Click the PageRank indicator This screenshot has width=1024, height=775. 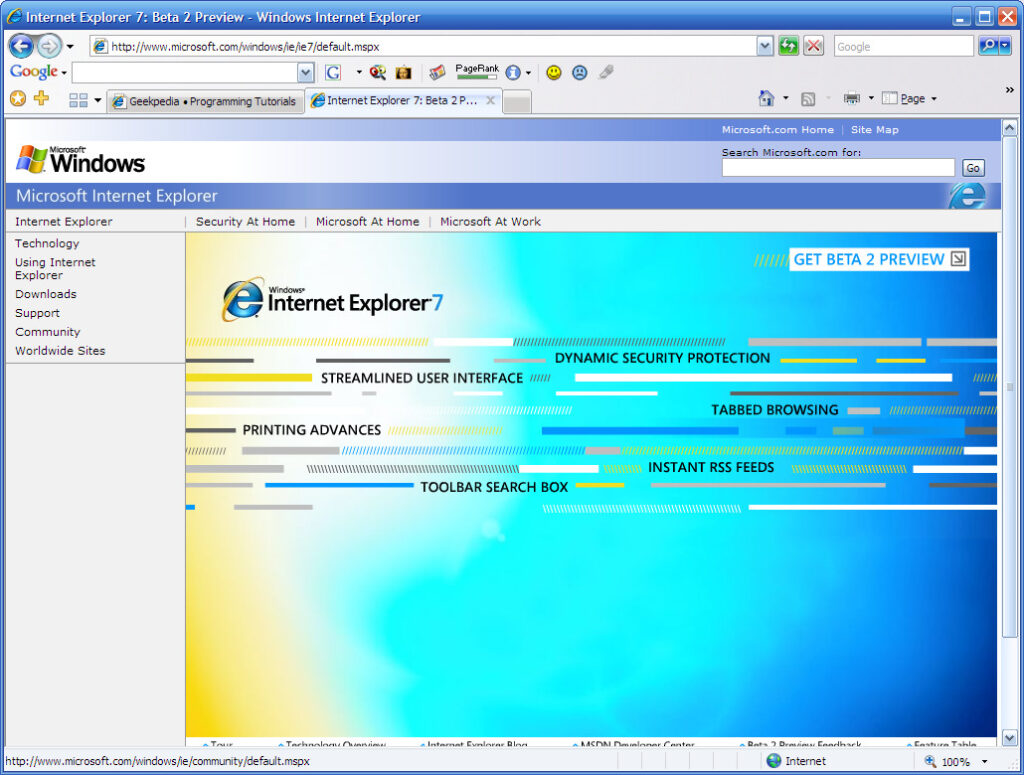[477, 72]
